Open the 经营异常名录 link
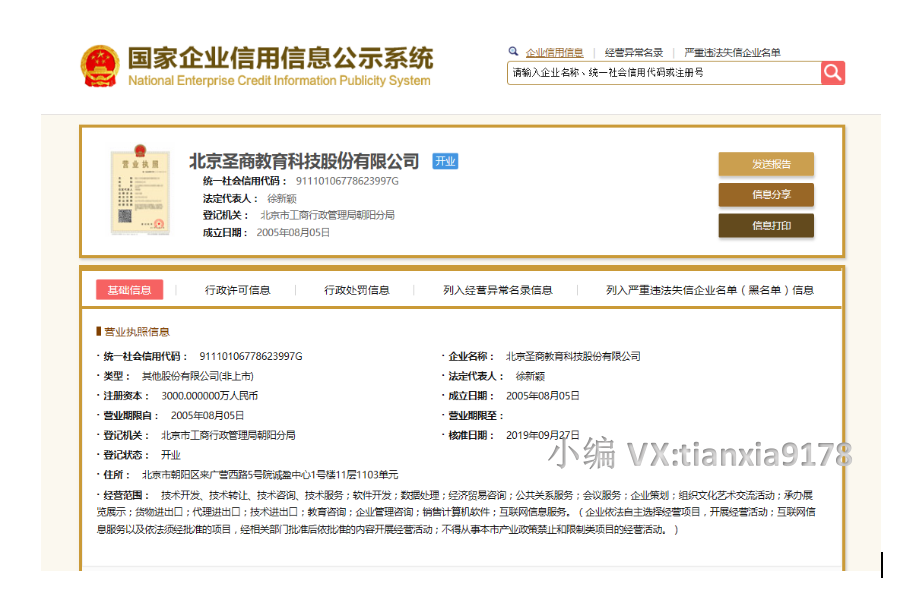 633,53
